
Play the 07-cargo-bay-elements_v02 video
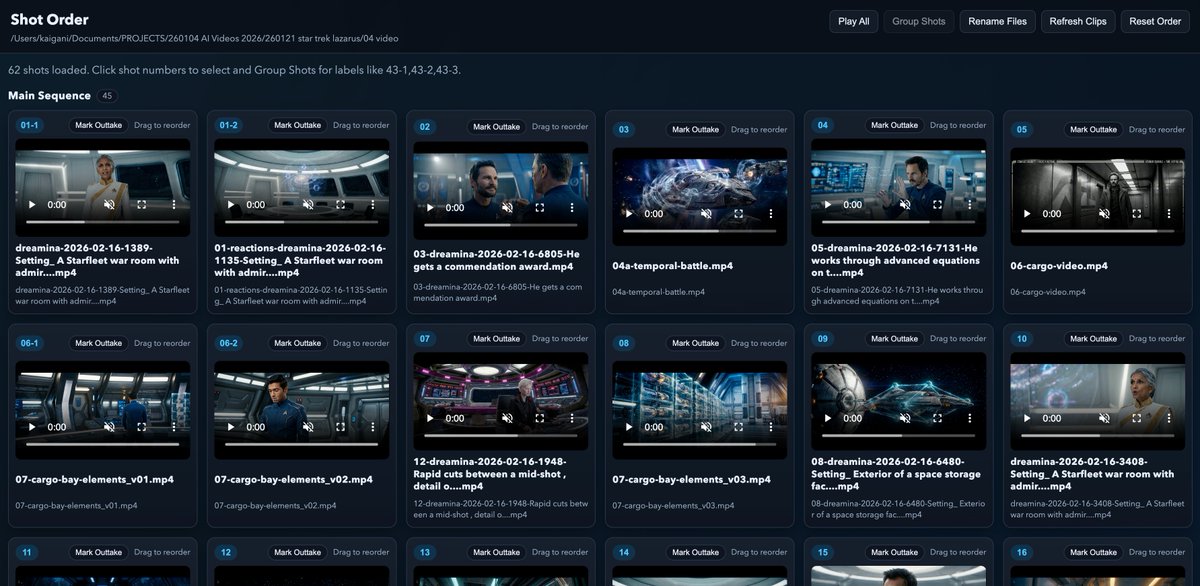coord(231,427)
